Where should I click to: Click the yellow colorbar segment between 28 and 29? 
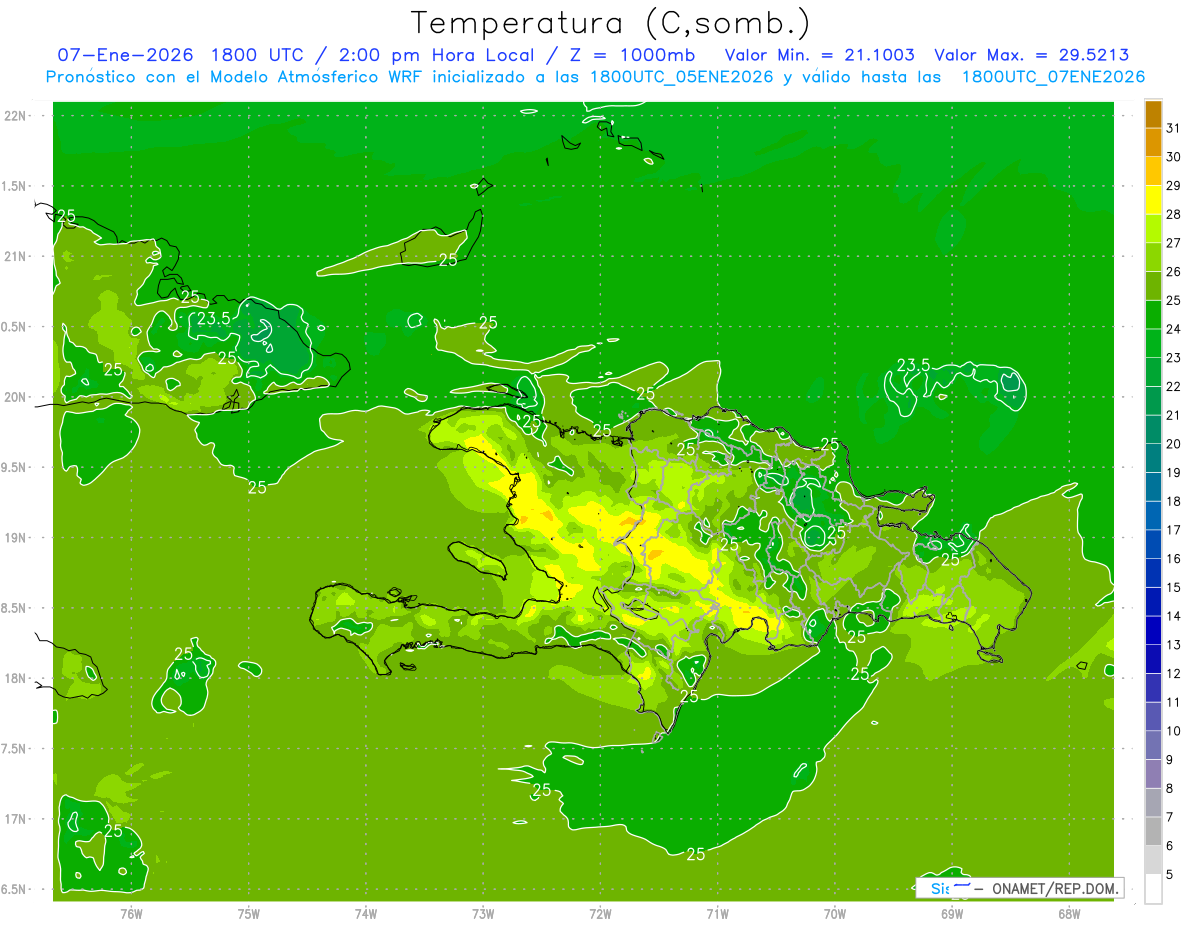click(x=1154, y=200)
